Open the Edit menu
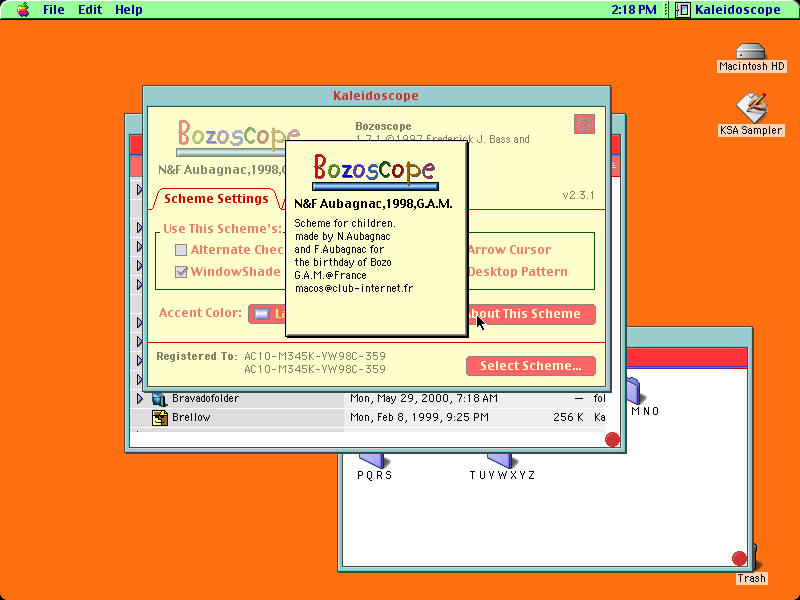Image resolution: width=800 pixels, height=600 pixels. [x=90, y=10]
